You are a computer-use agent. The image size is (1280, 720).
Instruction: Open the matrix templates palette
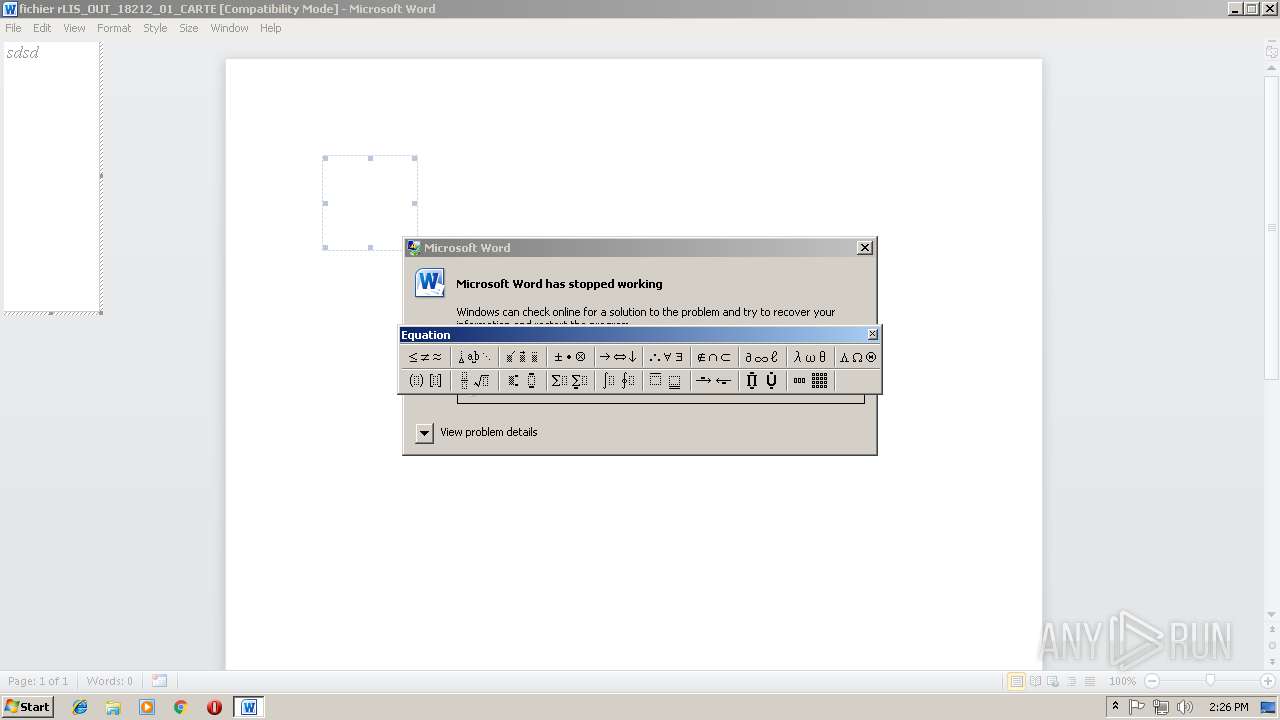[810, 381]
